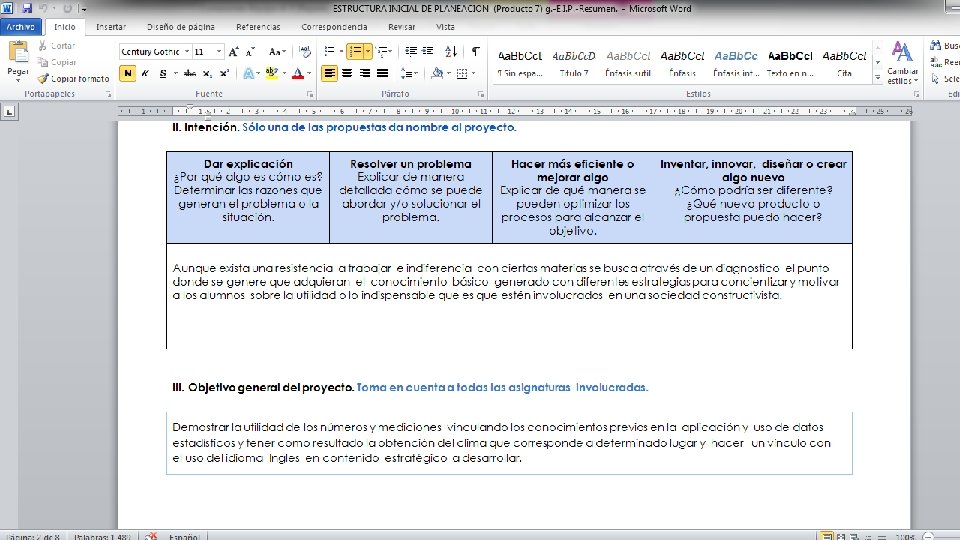Viewport: 960px width, 540px height.
Task: Apply the yellow highlight color
Action: pos(272,73)
